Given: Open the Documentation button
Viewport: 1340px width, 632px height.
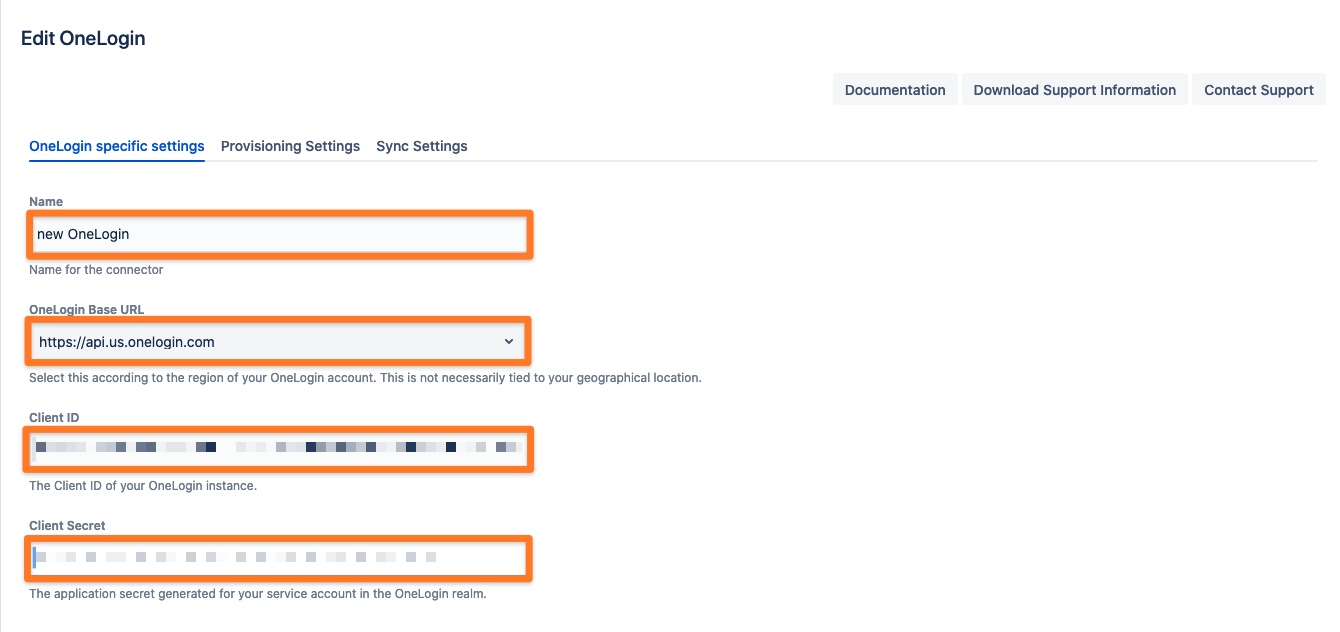Looking at the screenshot, I should coord(895,89).
